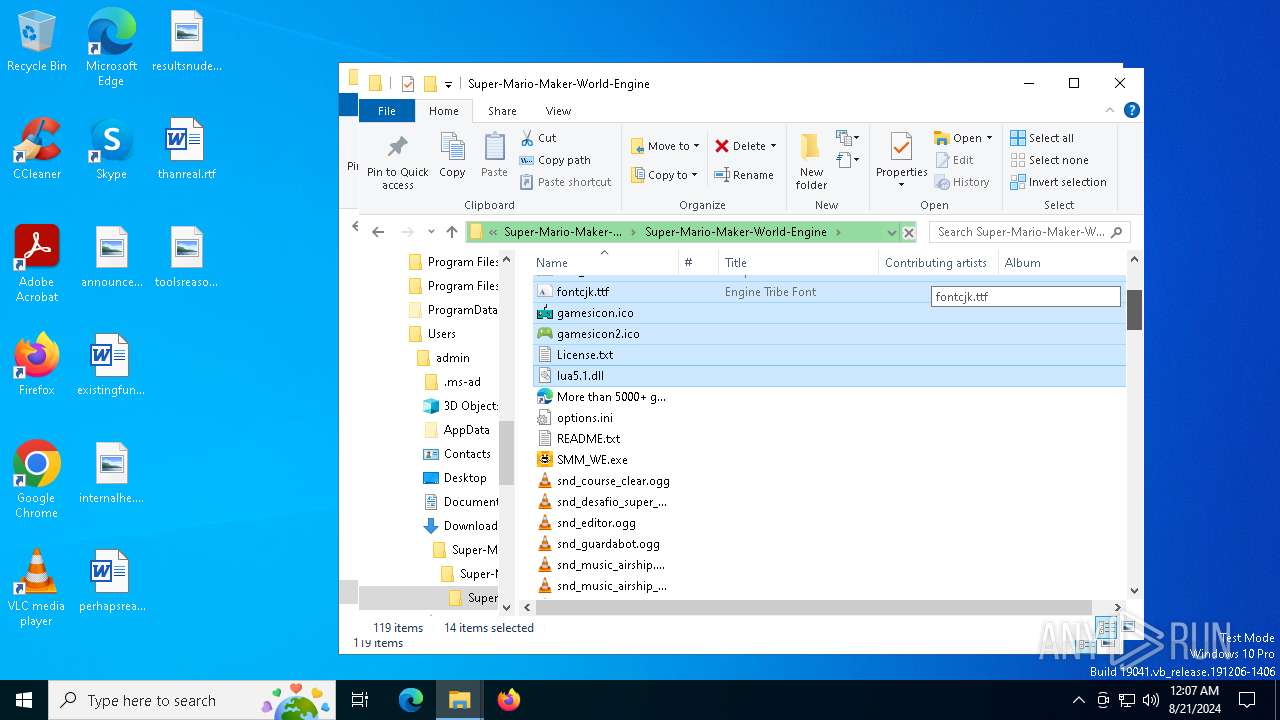Go back to previous folder
The width and height of the screenshot is (1280, 720).
coord(378,232)
